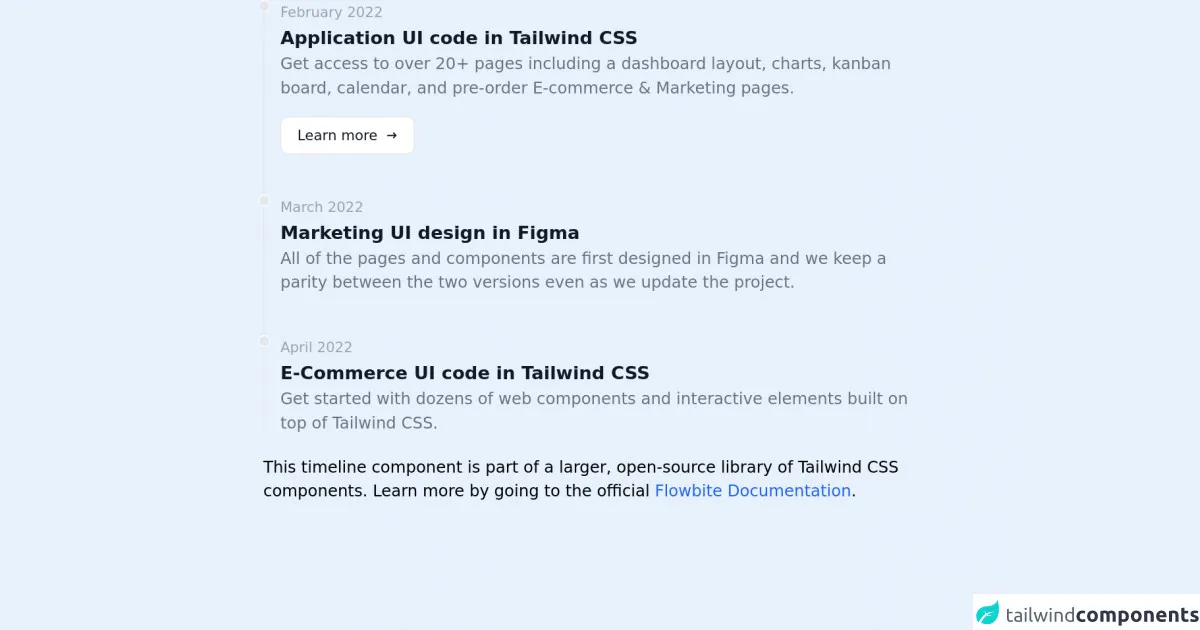Viewport: 1200px width, 630px height.
Task: Click the tailwindcomponents brand text
Action: point(1101,615)
